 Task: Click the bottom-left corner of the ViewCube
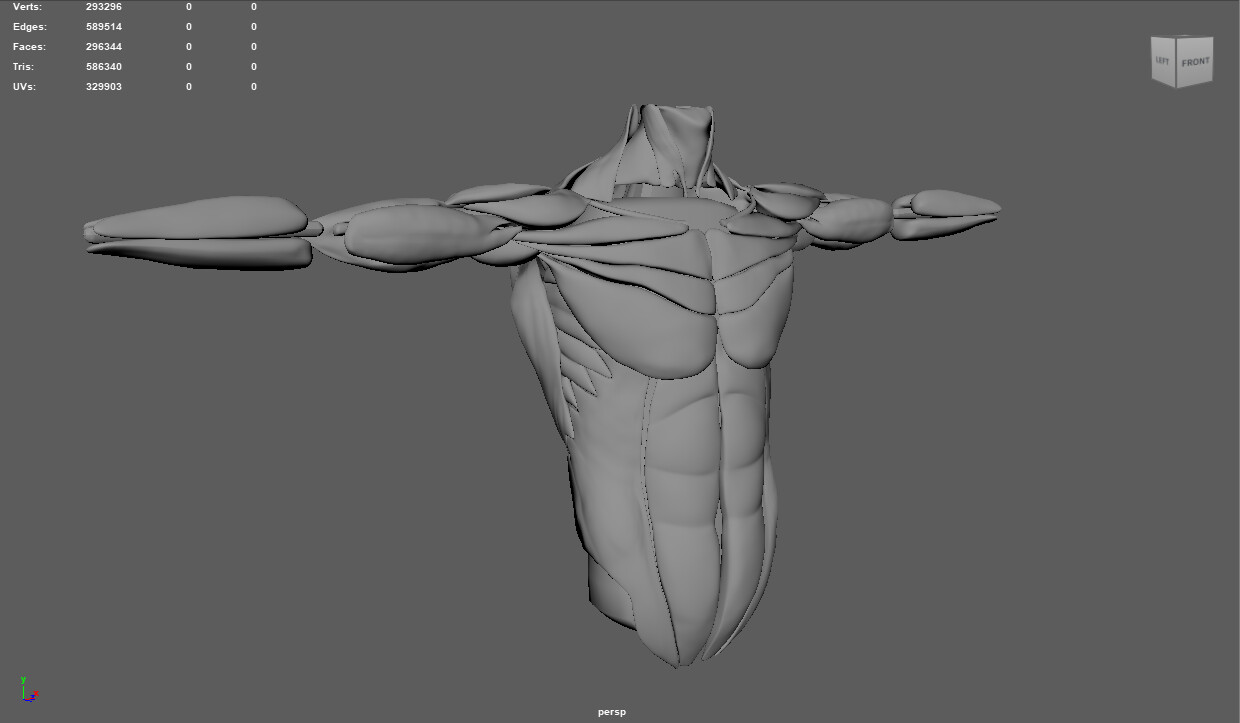point(1152,85)
